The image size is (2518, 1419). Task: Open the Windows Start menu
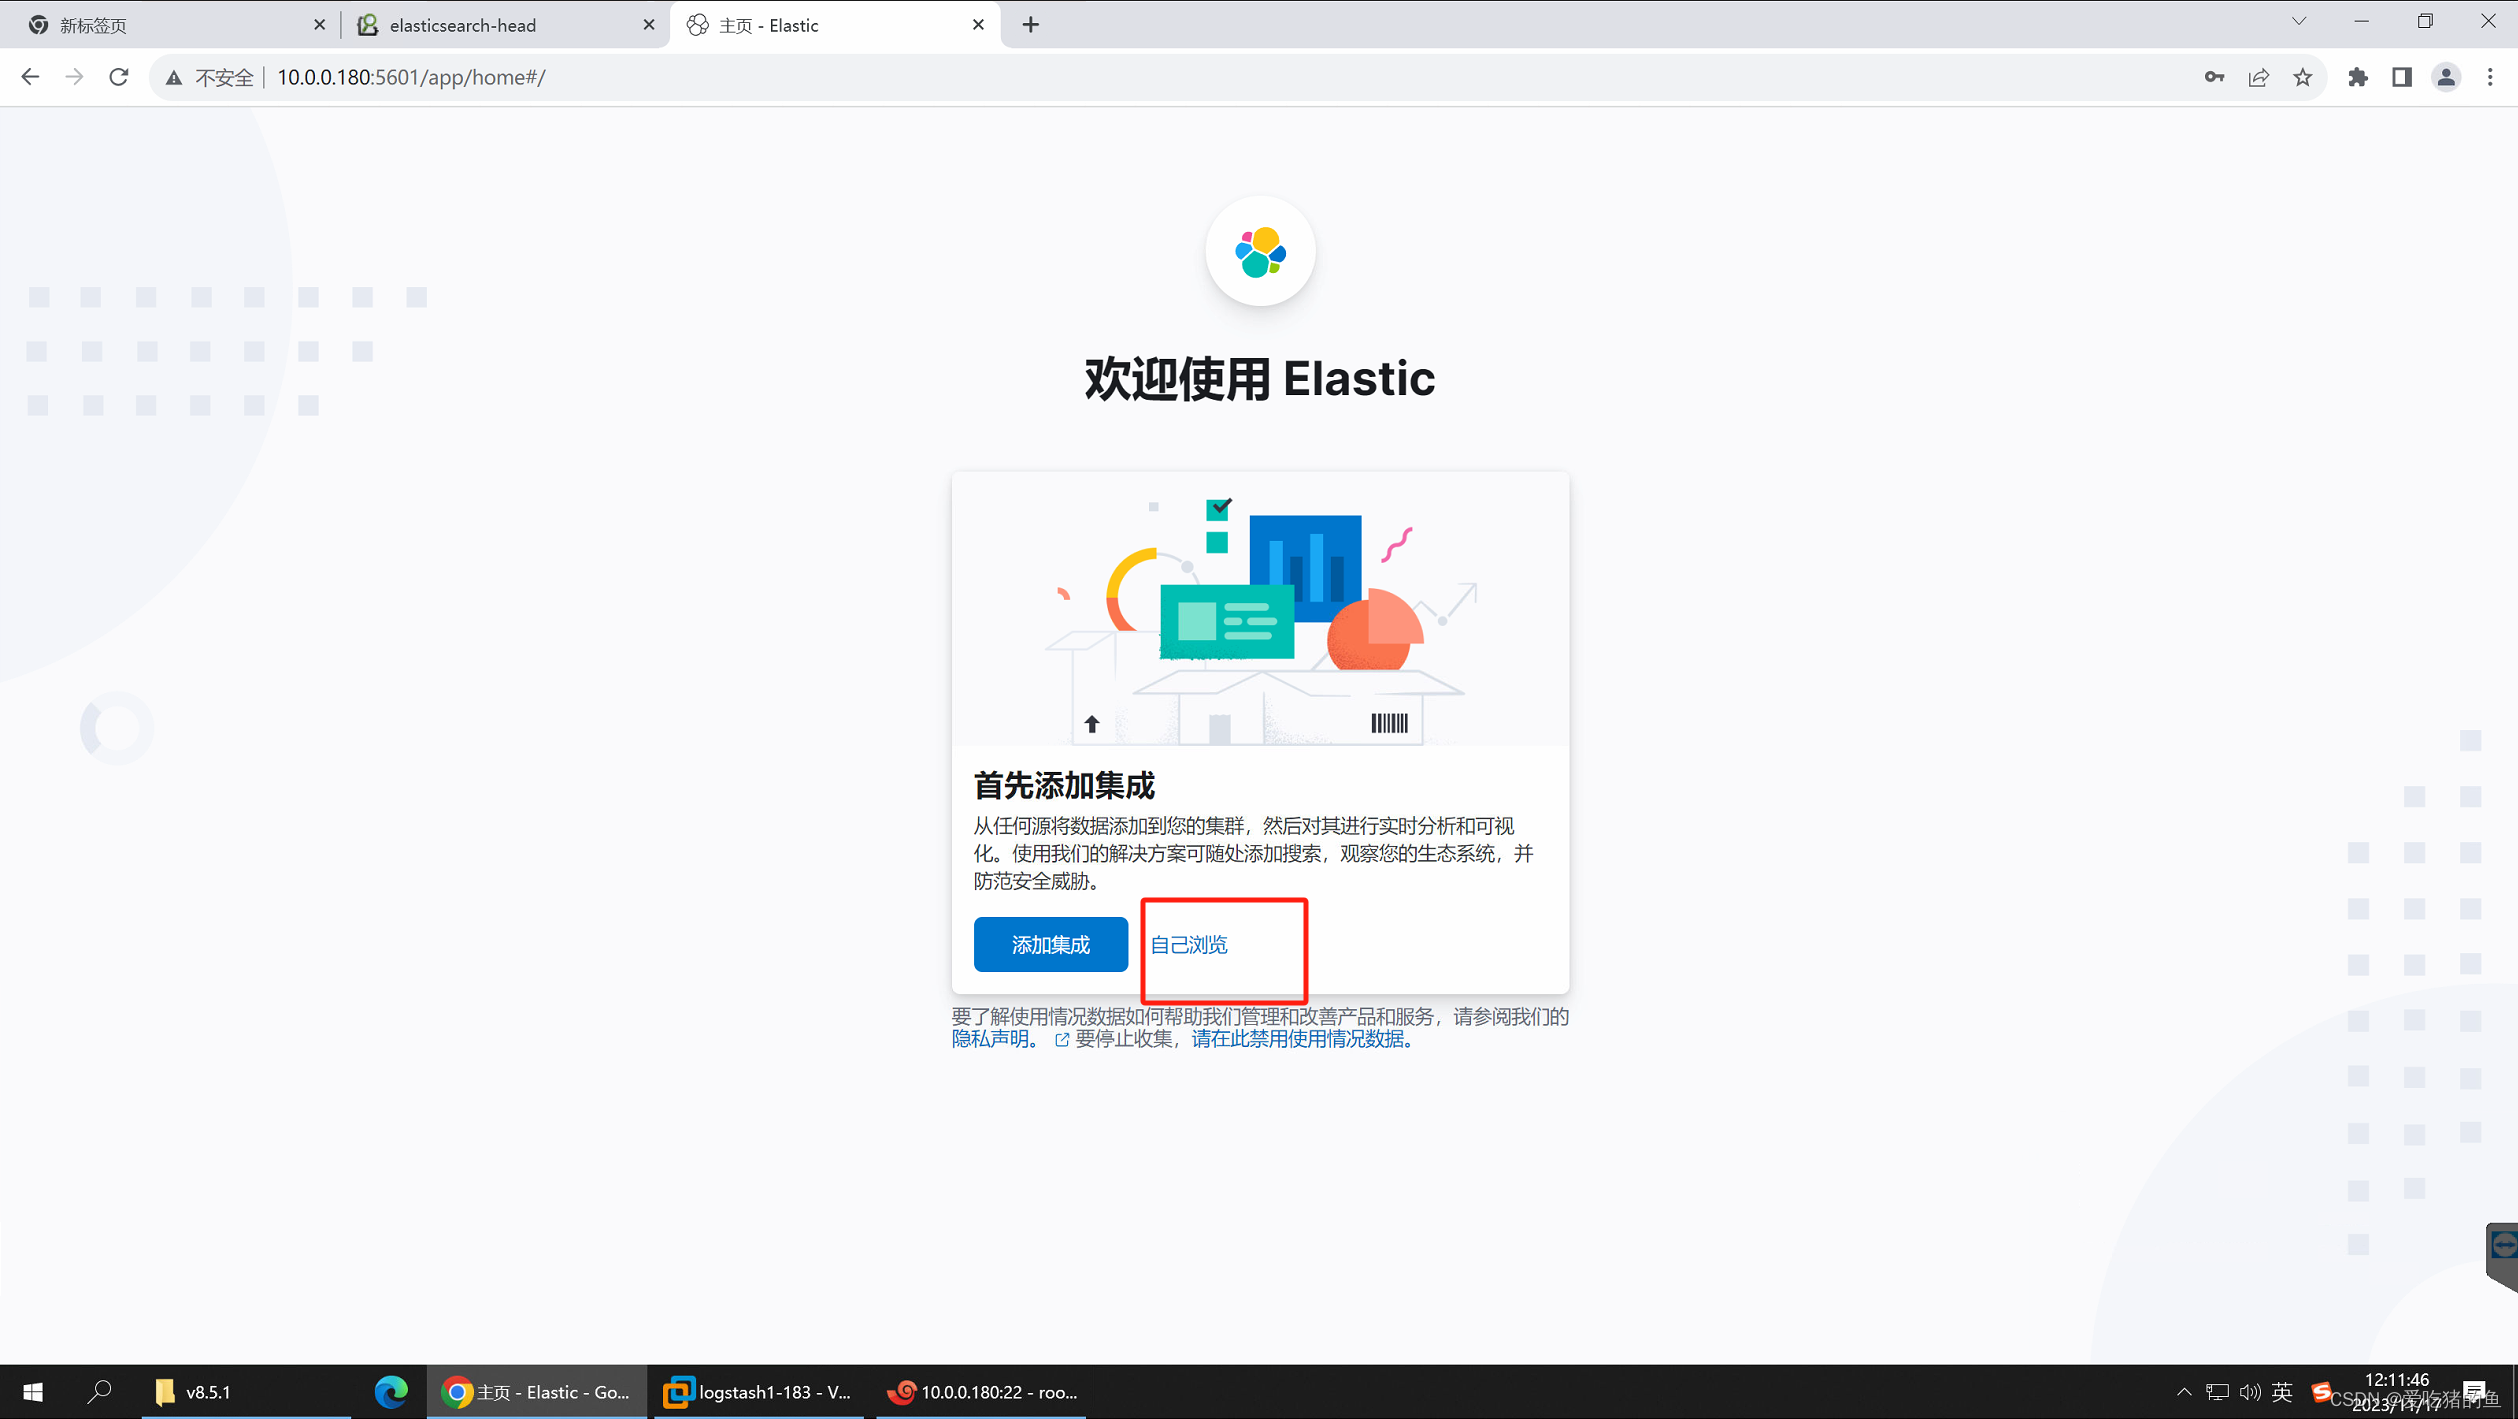coord(33,1391)
